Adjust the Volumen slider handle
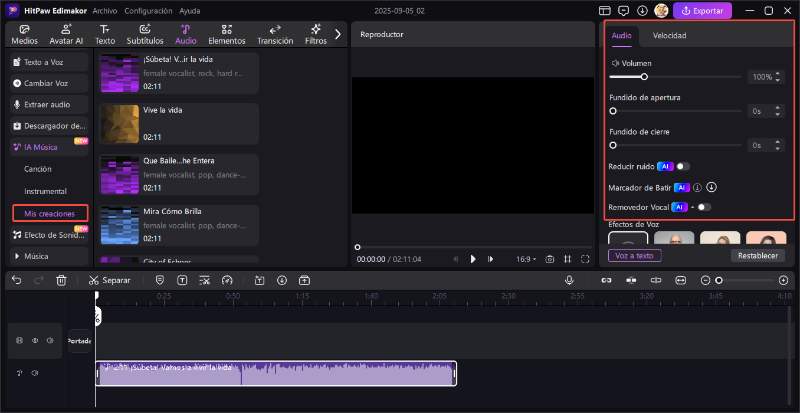 644,77
